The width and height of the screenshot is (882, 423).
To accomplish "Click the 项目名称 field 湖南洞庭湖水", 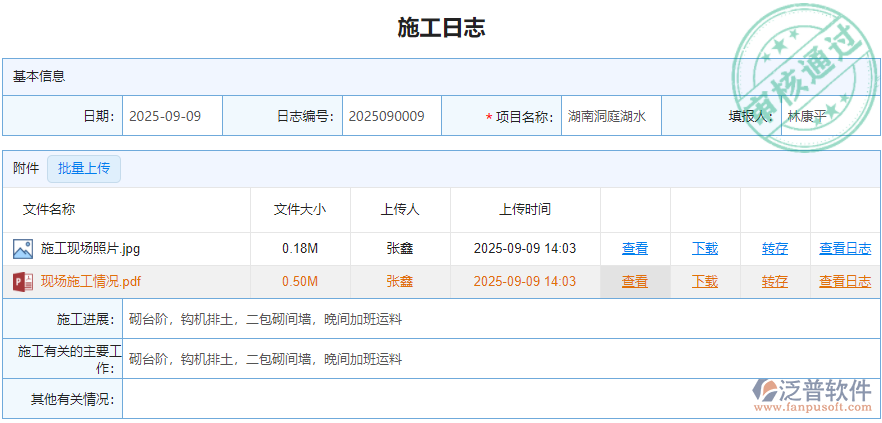I will pos(611,116).
